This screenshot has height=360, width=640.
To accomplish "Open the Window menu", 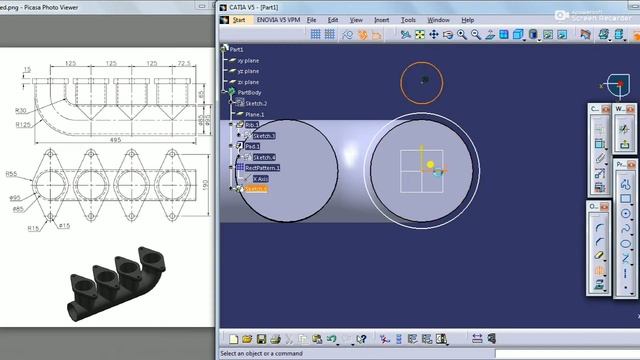I will (438, 20).
